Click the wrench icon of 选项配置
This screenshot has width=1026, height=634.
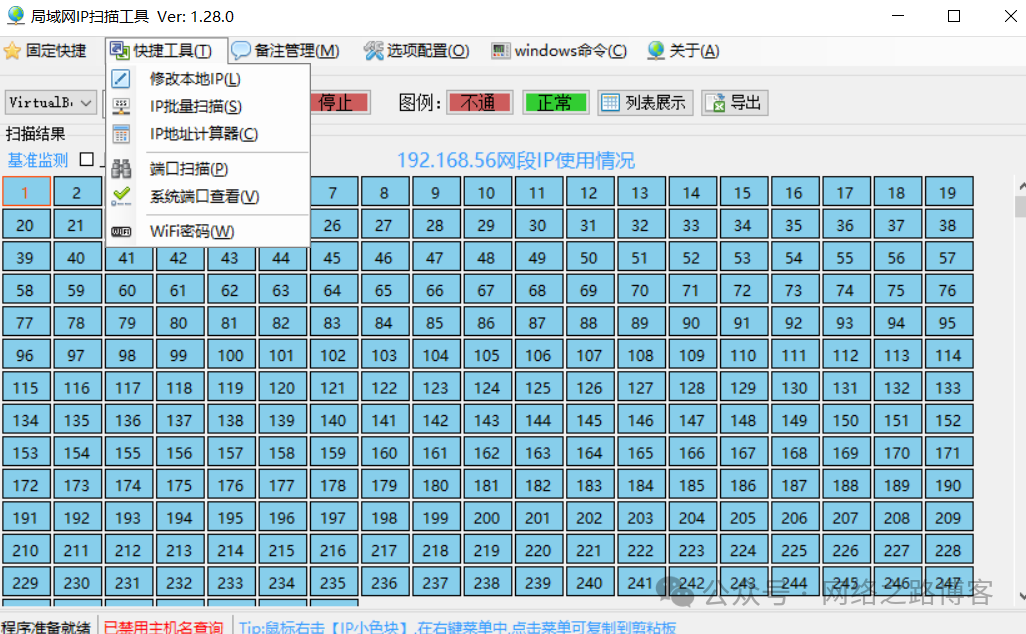tap(374, 51)
